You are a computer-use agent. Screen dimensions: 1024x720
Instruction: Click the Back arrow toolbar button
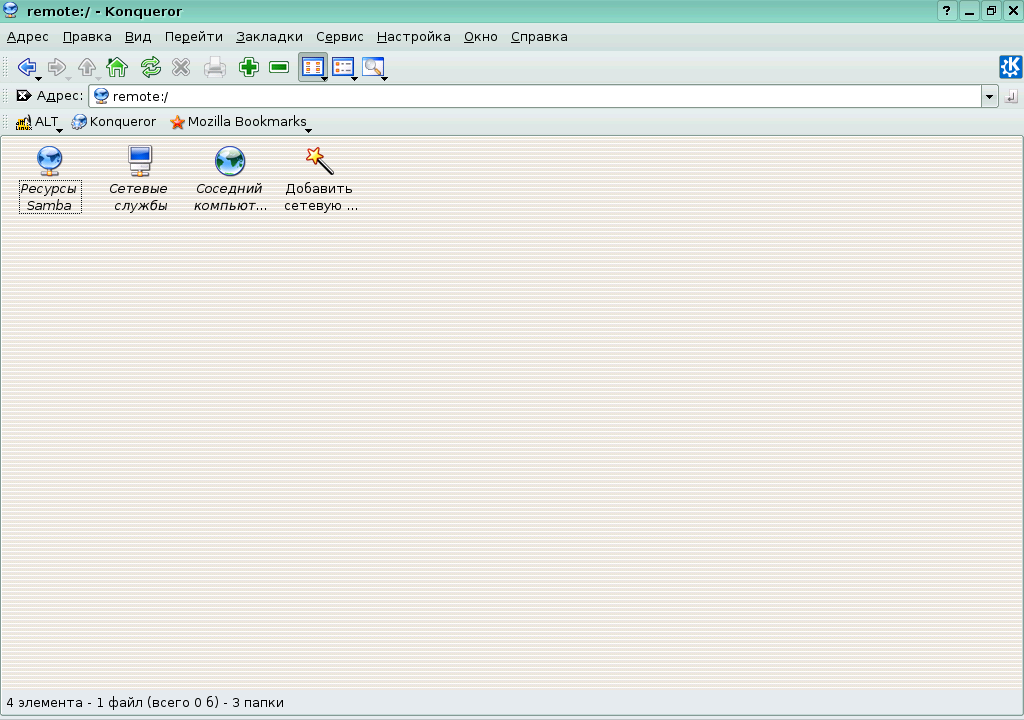coord(26,67)
